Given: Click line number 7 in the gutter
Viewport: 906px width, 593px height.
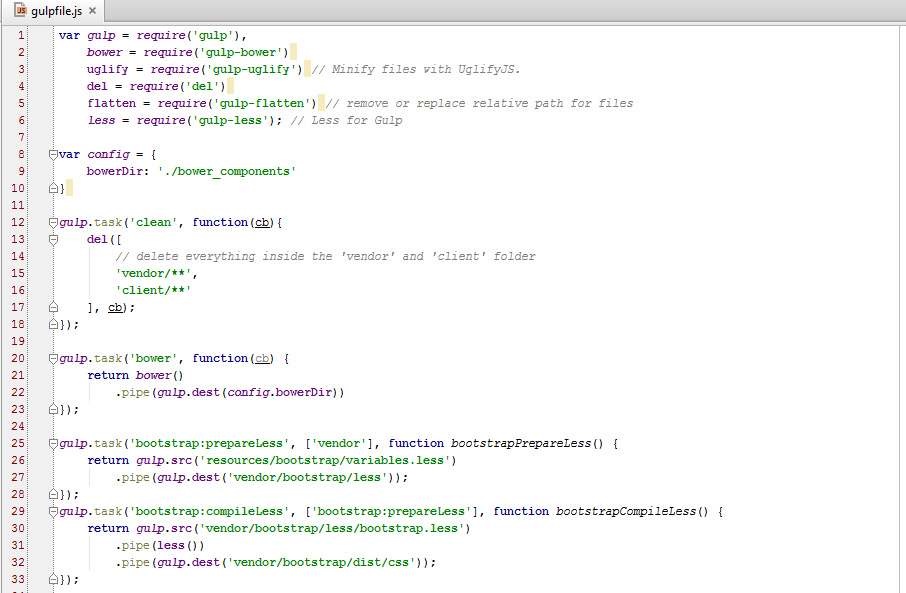Looking at the screenshot, I should click(21, 138).
